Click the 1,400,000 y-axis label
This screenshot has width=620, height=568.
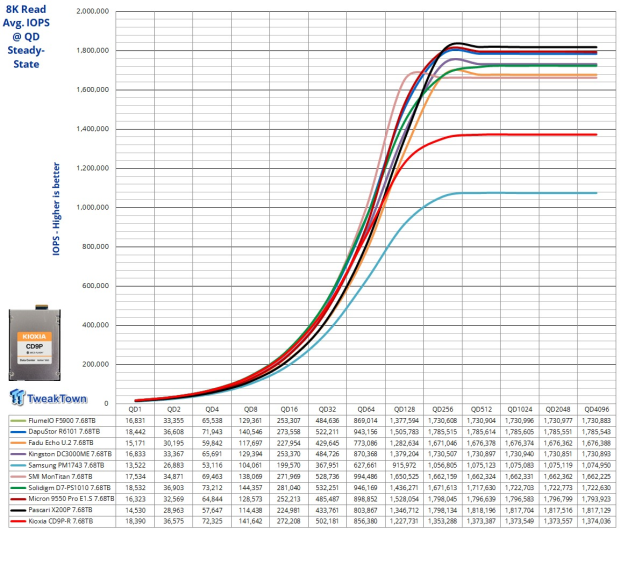(93, 129)
